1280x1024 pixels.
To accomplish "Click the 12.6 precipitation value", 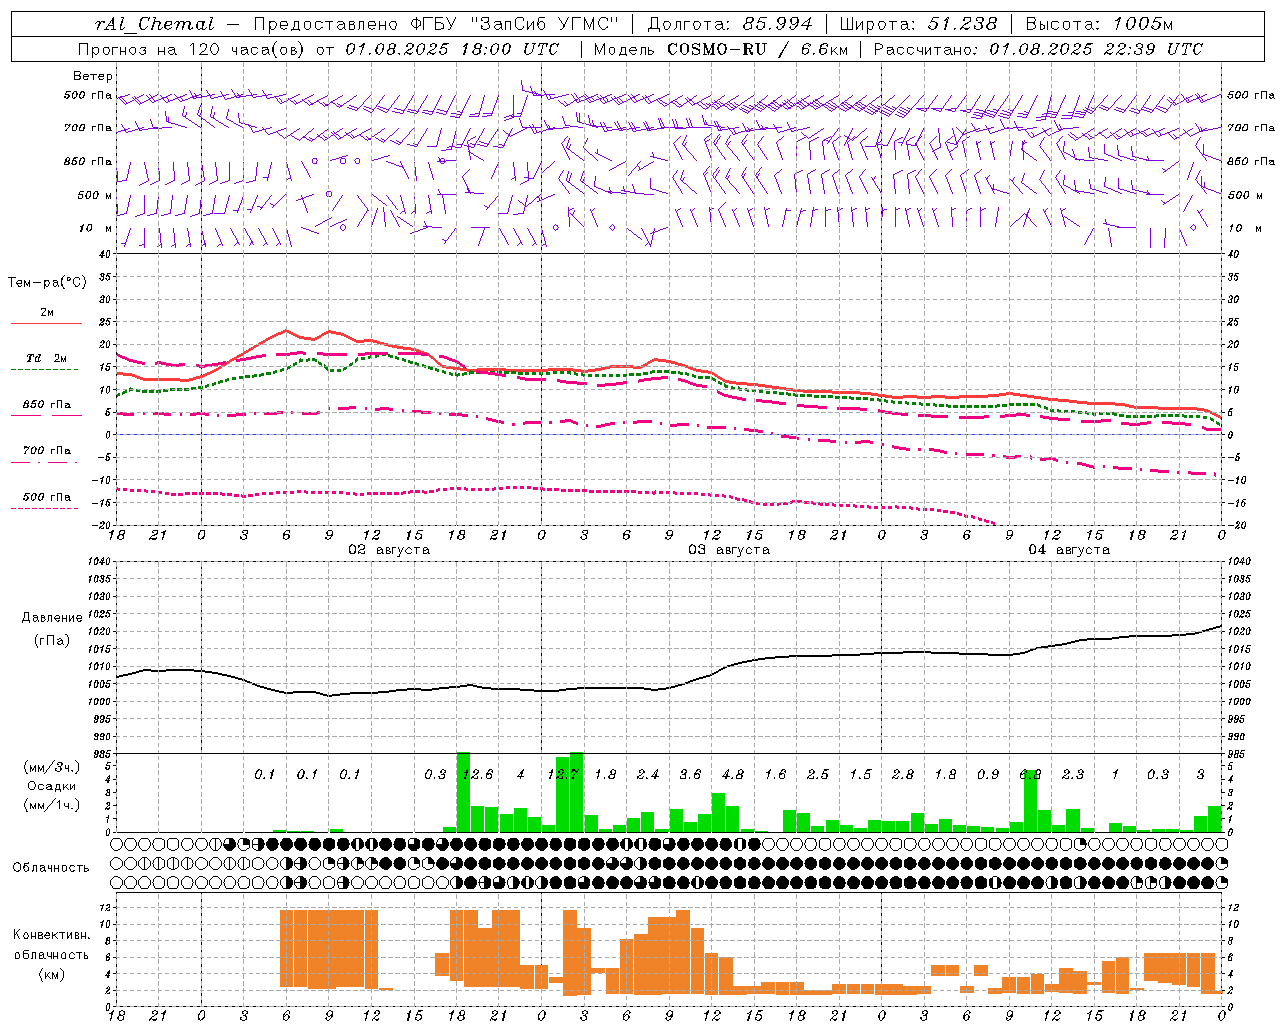I will [x=477, y=774].
